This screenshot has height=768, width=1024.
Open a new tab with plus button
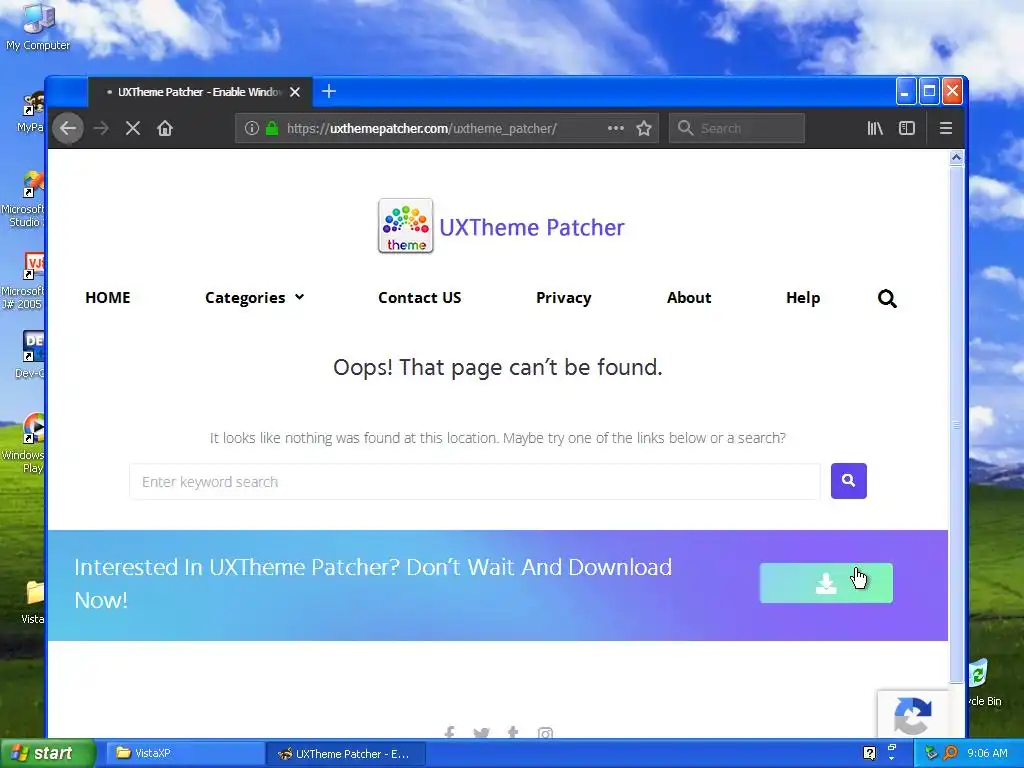[329, 91]
